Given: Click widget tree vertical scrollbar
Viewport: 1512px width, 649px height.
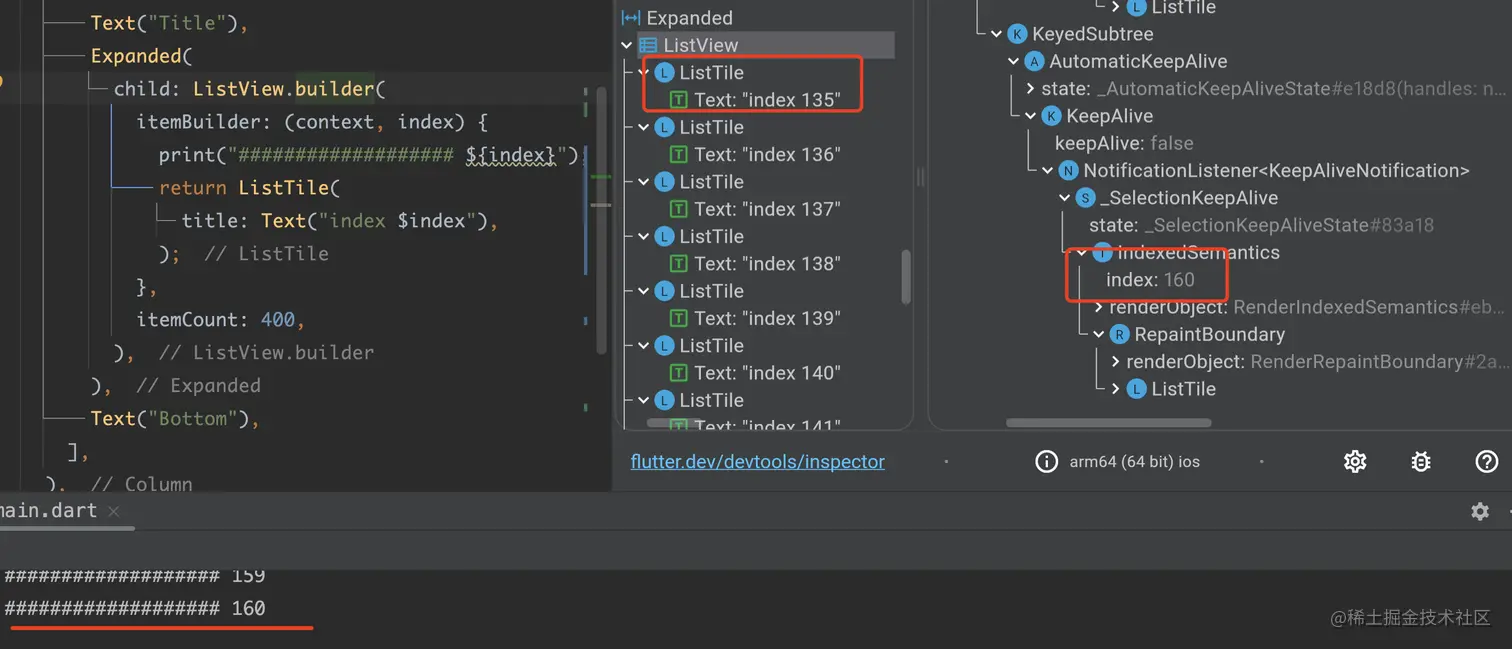Looking at the screenshot, I should click(906, 276).
